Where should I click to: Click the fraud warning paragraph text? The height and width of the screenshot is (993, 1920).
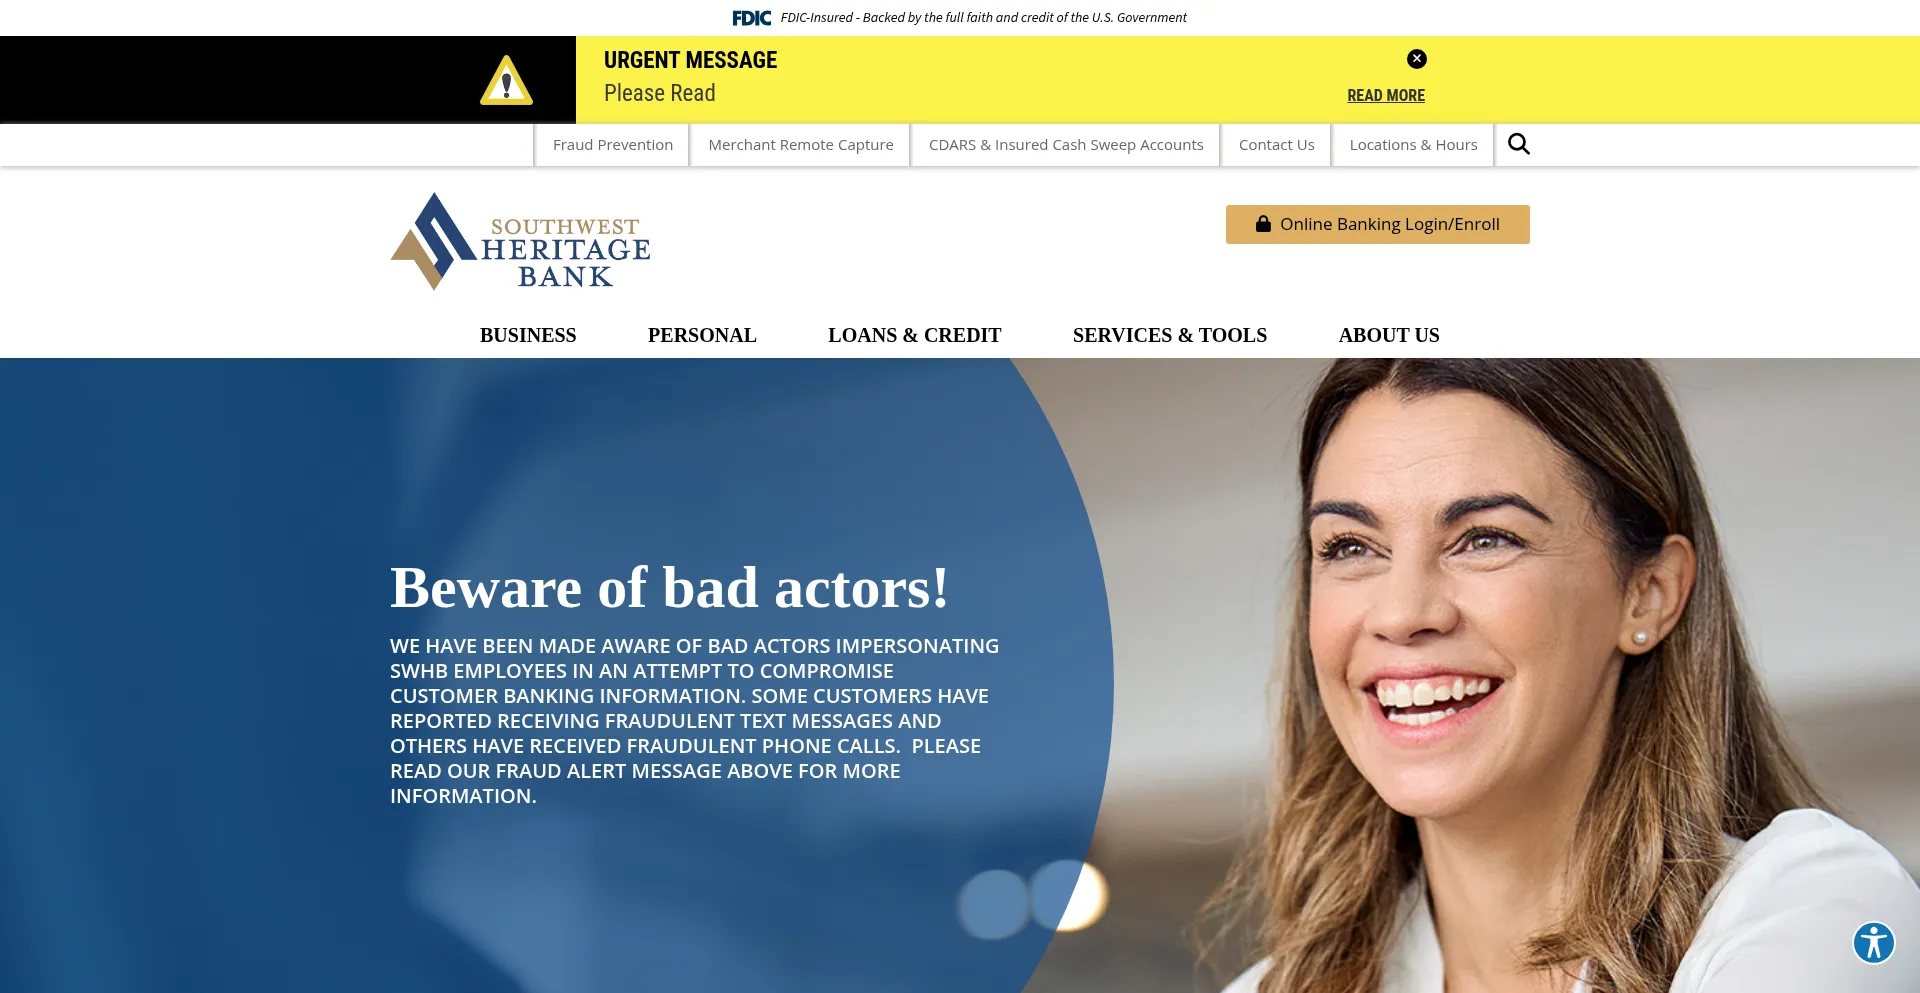click(x=694, y=721)
